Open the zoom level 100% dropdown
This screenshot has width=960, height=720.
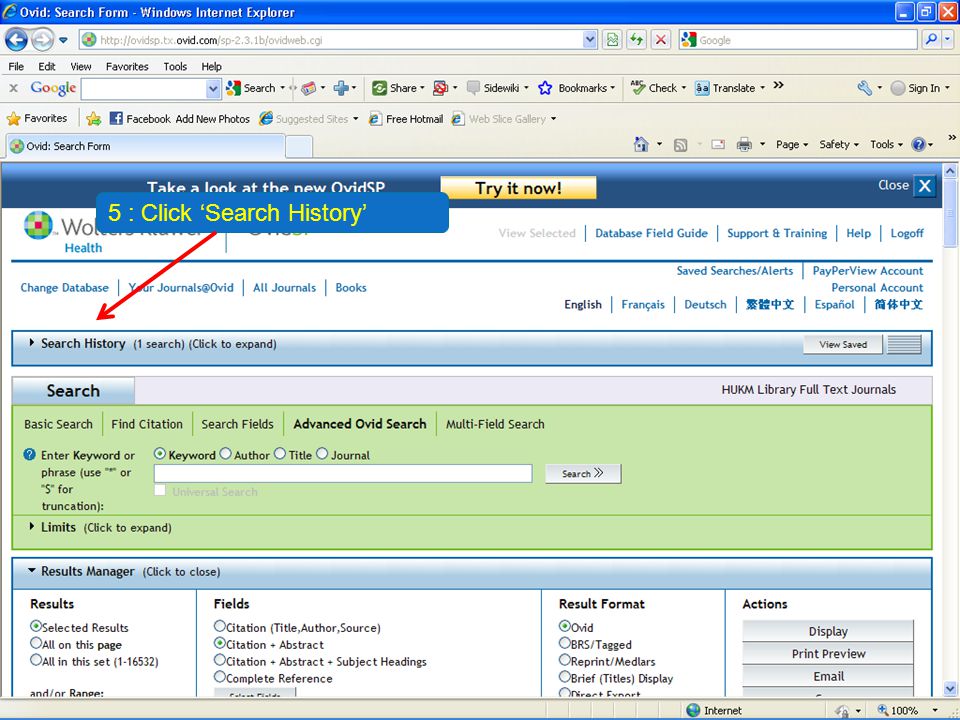pyautogui.click(x=935, y=710)
